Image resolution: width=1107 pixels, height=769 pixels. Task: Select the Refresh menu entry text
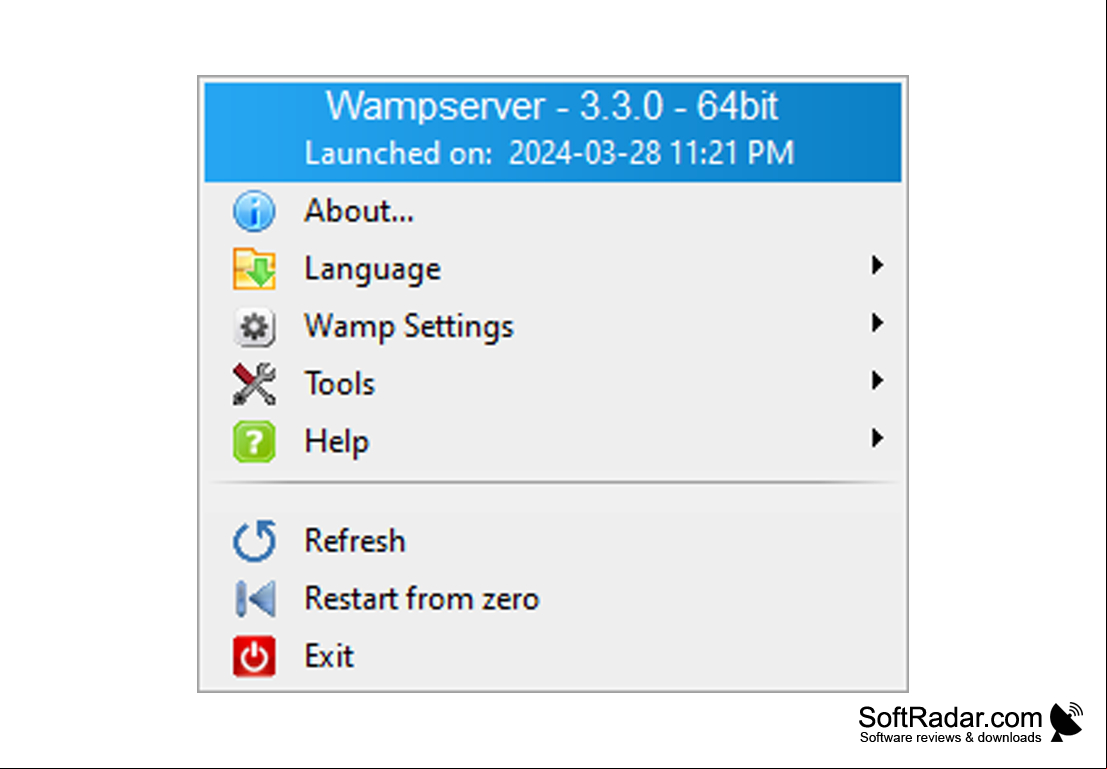[x=355, y=542]
